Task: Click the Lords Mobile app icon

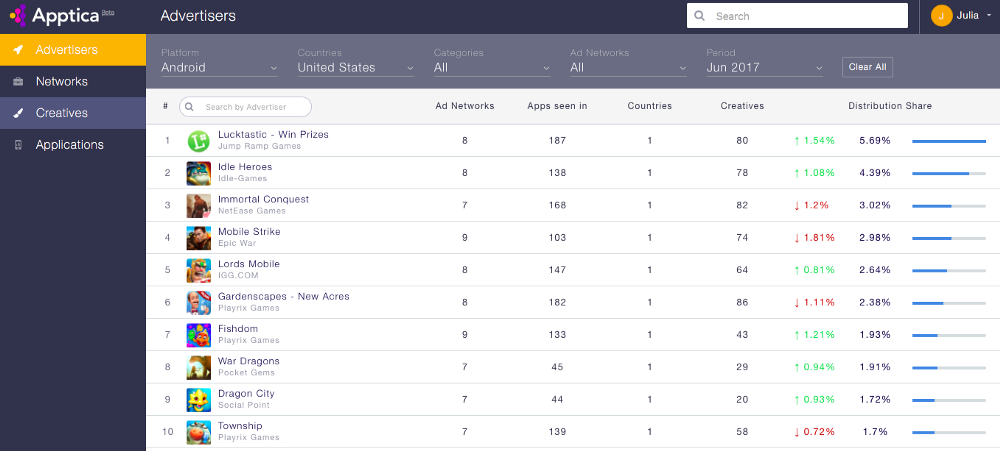Action: [x=198, y=270]
